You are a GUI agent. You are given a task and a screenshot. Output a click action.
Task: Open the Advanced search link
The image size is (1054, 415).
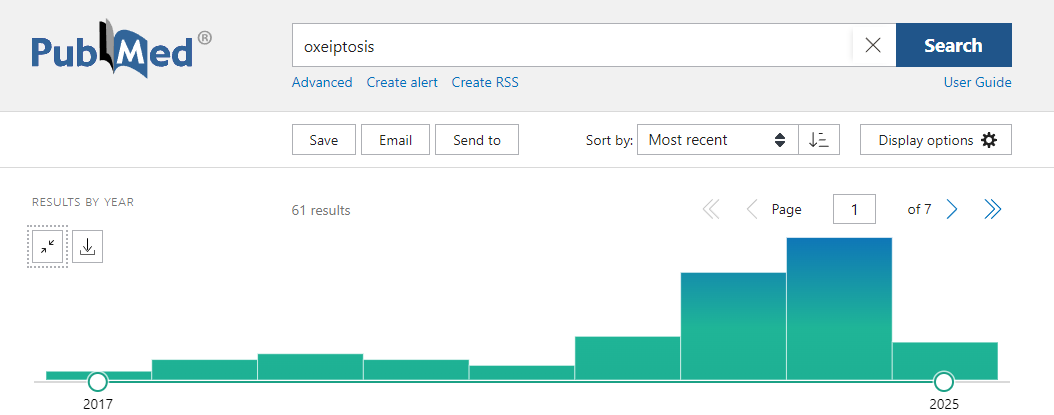pyautogui.click(x=321, y=82)
